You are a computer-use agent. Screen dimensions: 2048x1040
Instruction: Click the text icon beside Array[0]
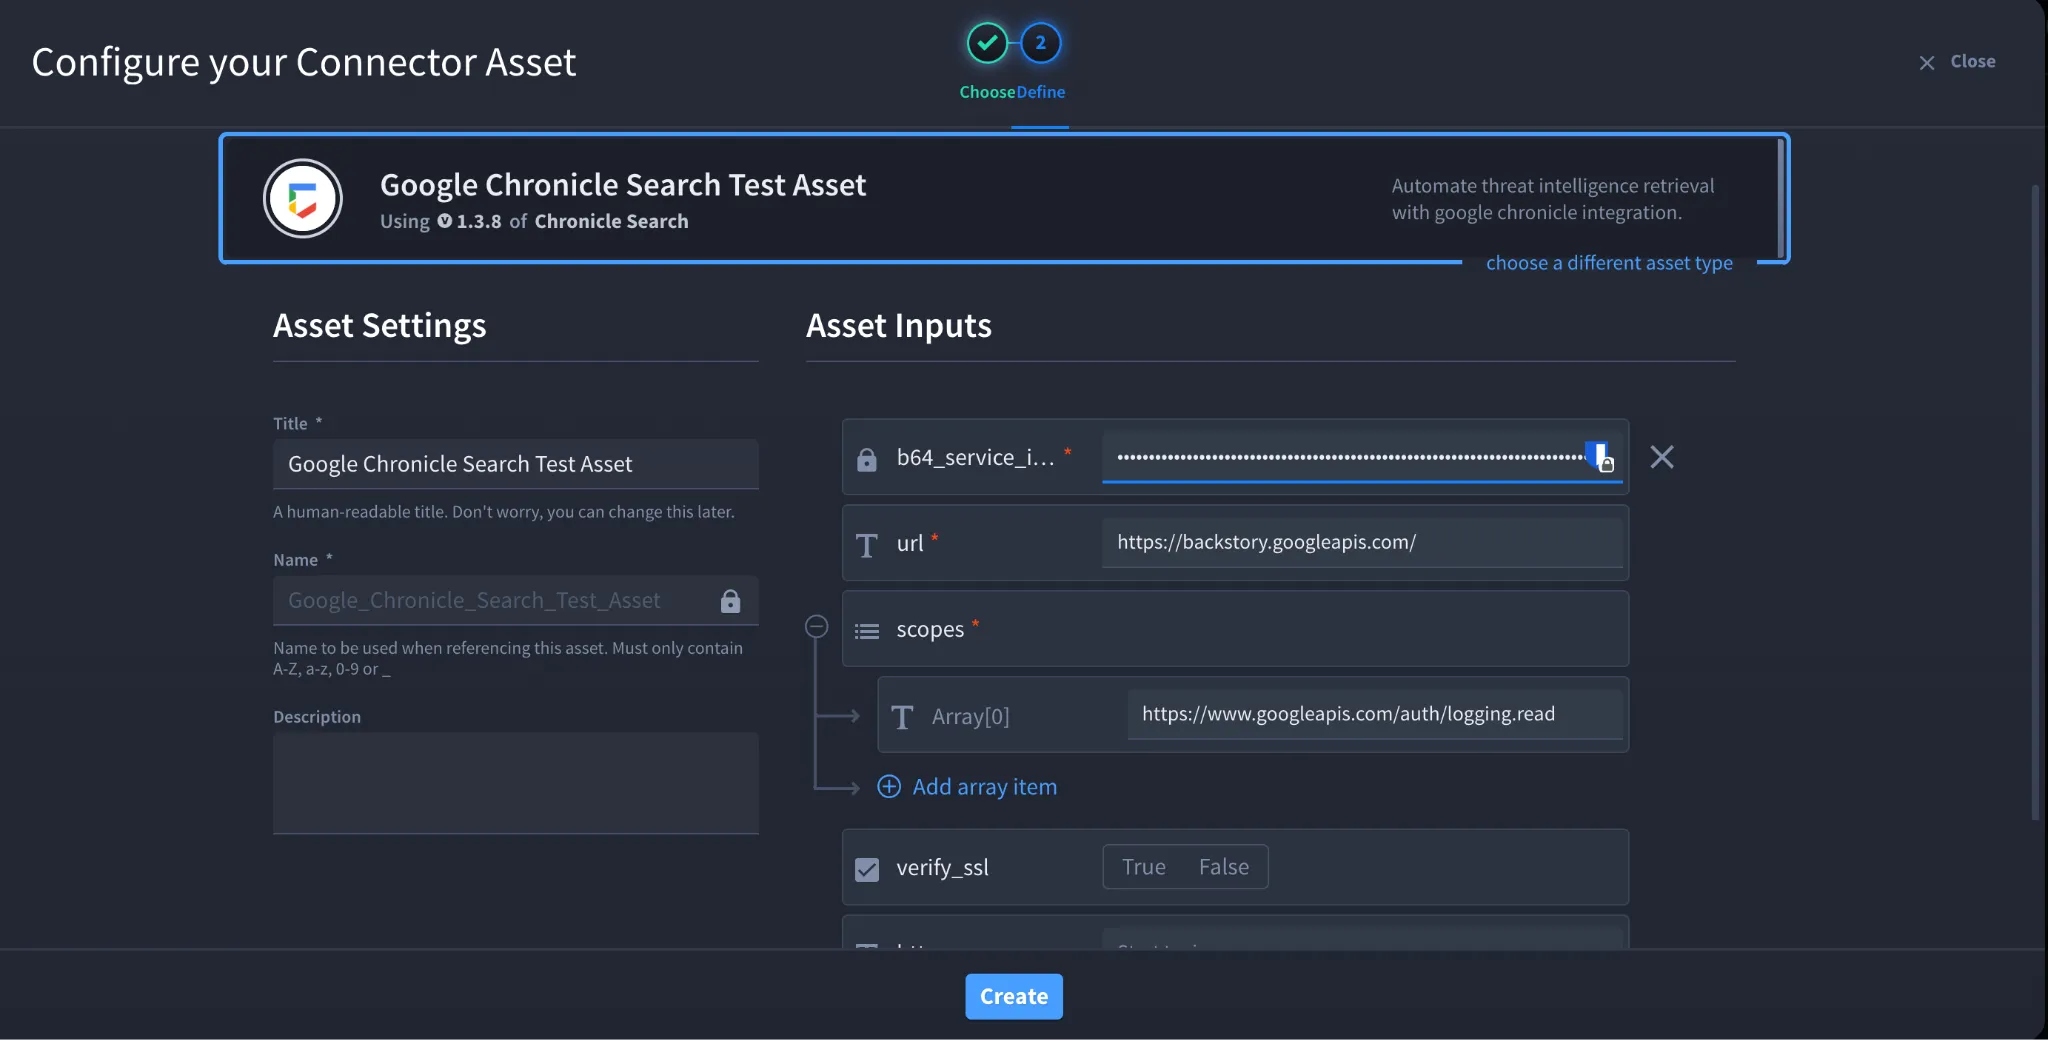(x=902, y=717)
